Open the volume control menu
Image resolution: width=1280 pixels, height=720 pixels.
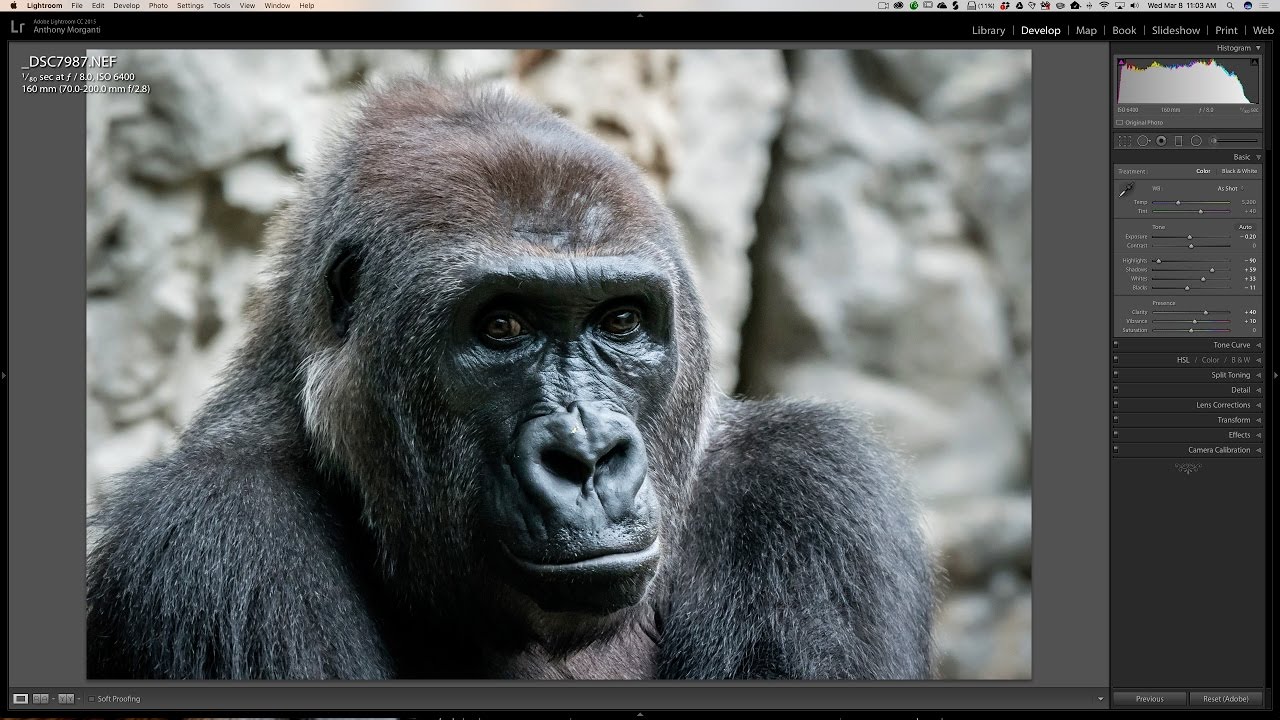(x=1134, y=6)
